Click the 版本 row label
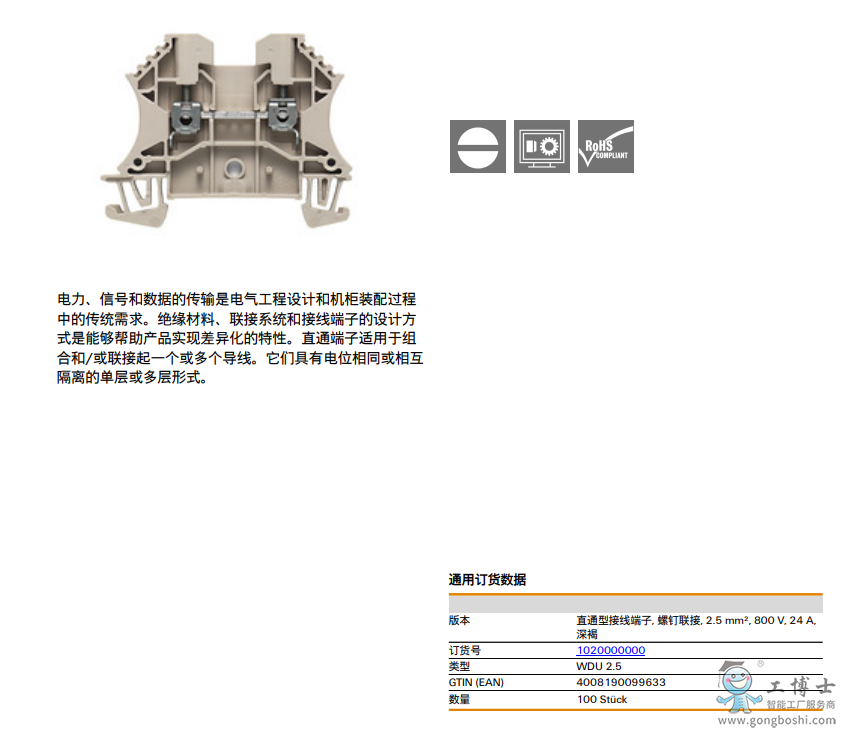 tap(459, 620)
